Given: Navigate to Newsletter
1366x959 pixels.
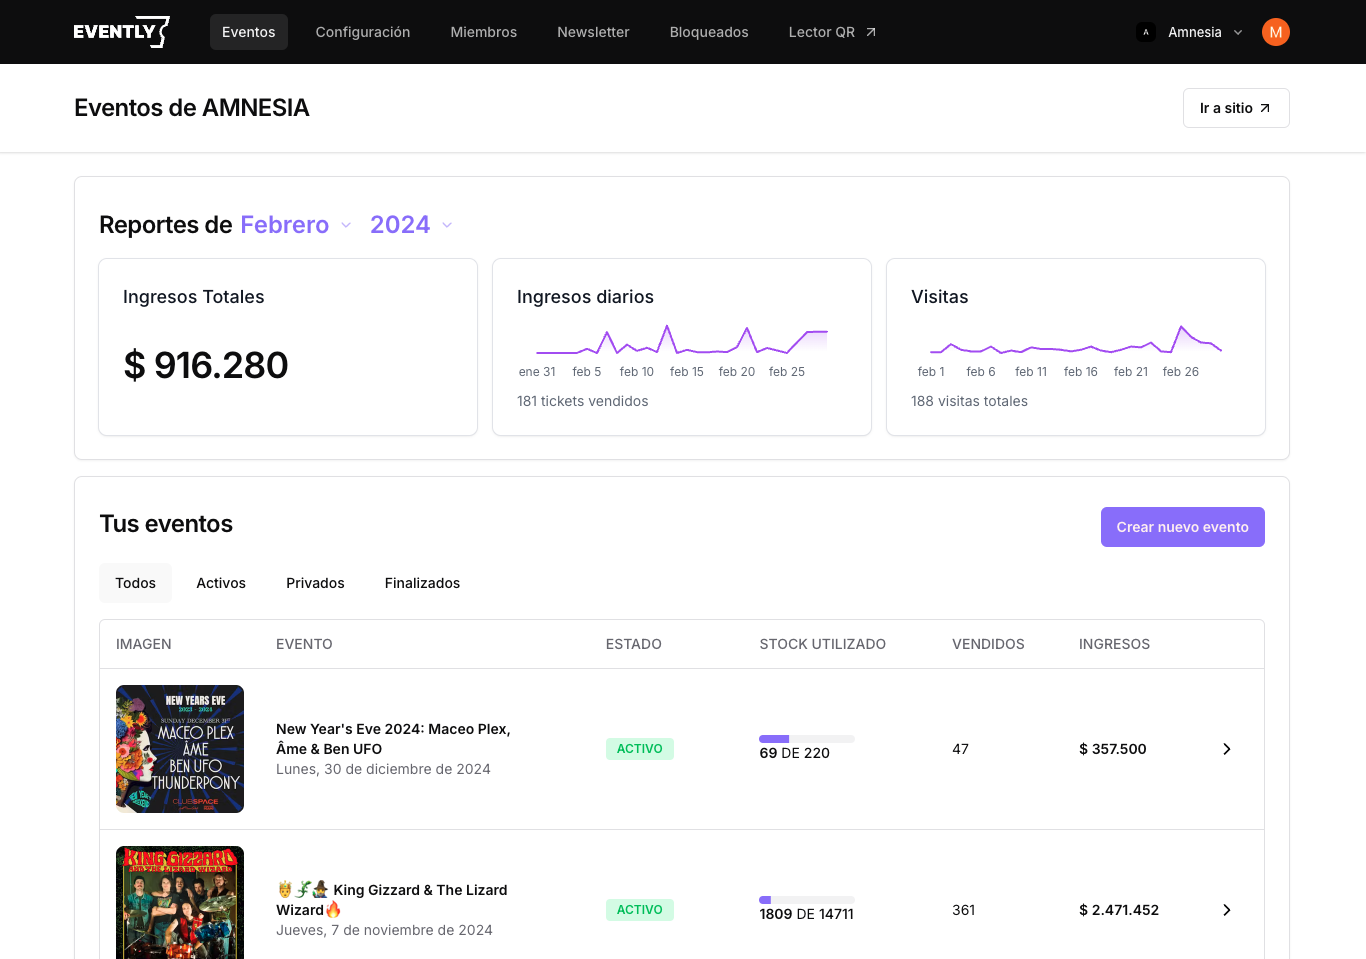Looking at the screenshot, I should [x=593, y=32].
